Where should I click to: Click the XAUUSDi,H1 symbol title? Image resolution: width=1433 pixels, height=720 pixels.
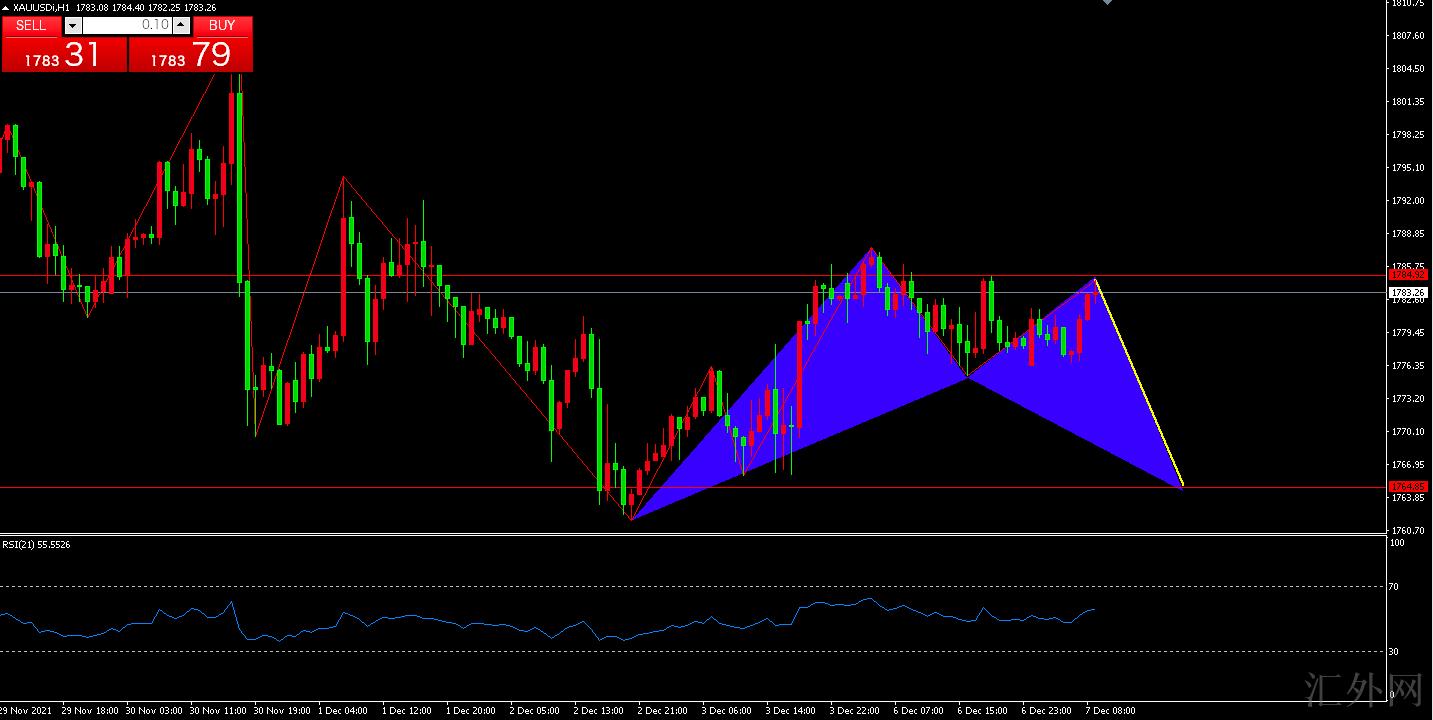[x=41, y=7]
